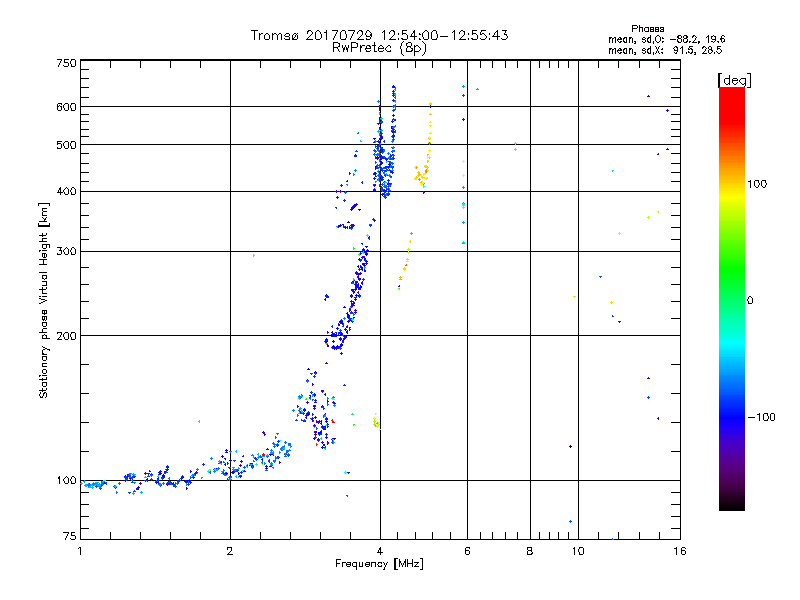Click the isolated green point near 1.7 MHz, 130 km
Image resolution: width=800 pixels, height=600 pixels.
[x=199, y=422]
